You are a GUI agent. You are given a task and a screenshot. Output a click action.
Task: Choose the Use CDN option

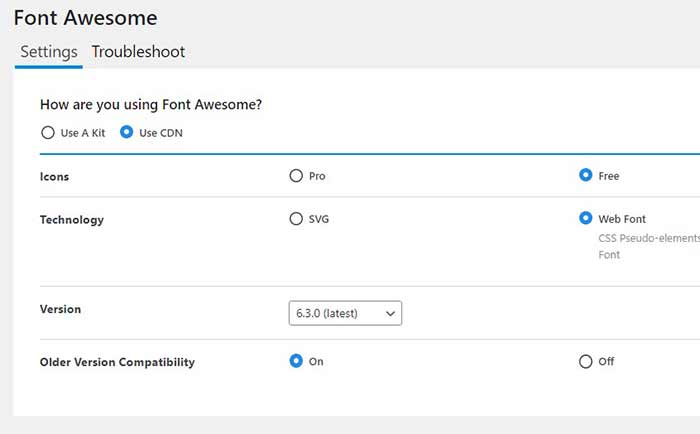click(x=126, y=133)
